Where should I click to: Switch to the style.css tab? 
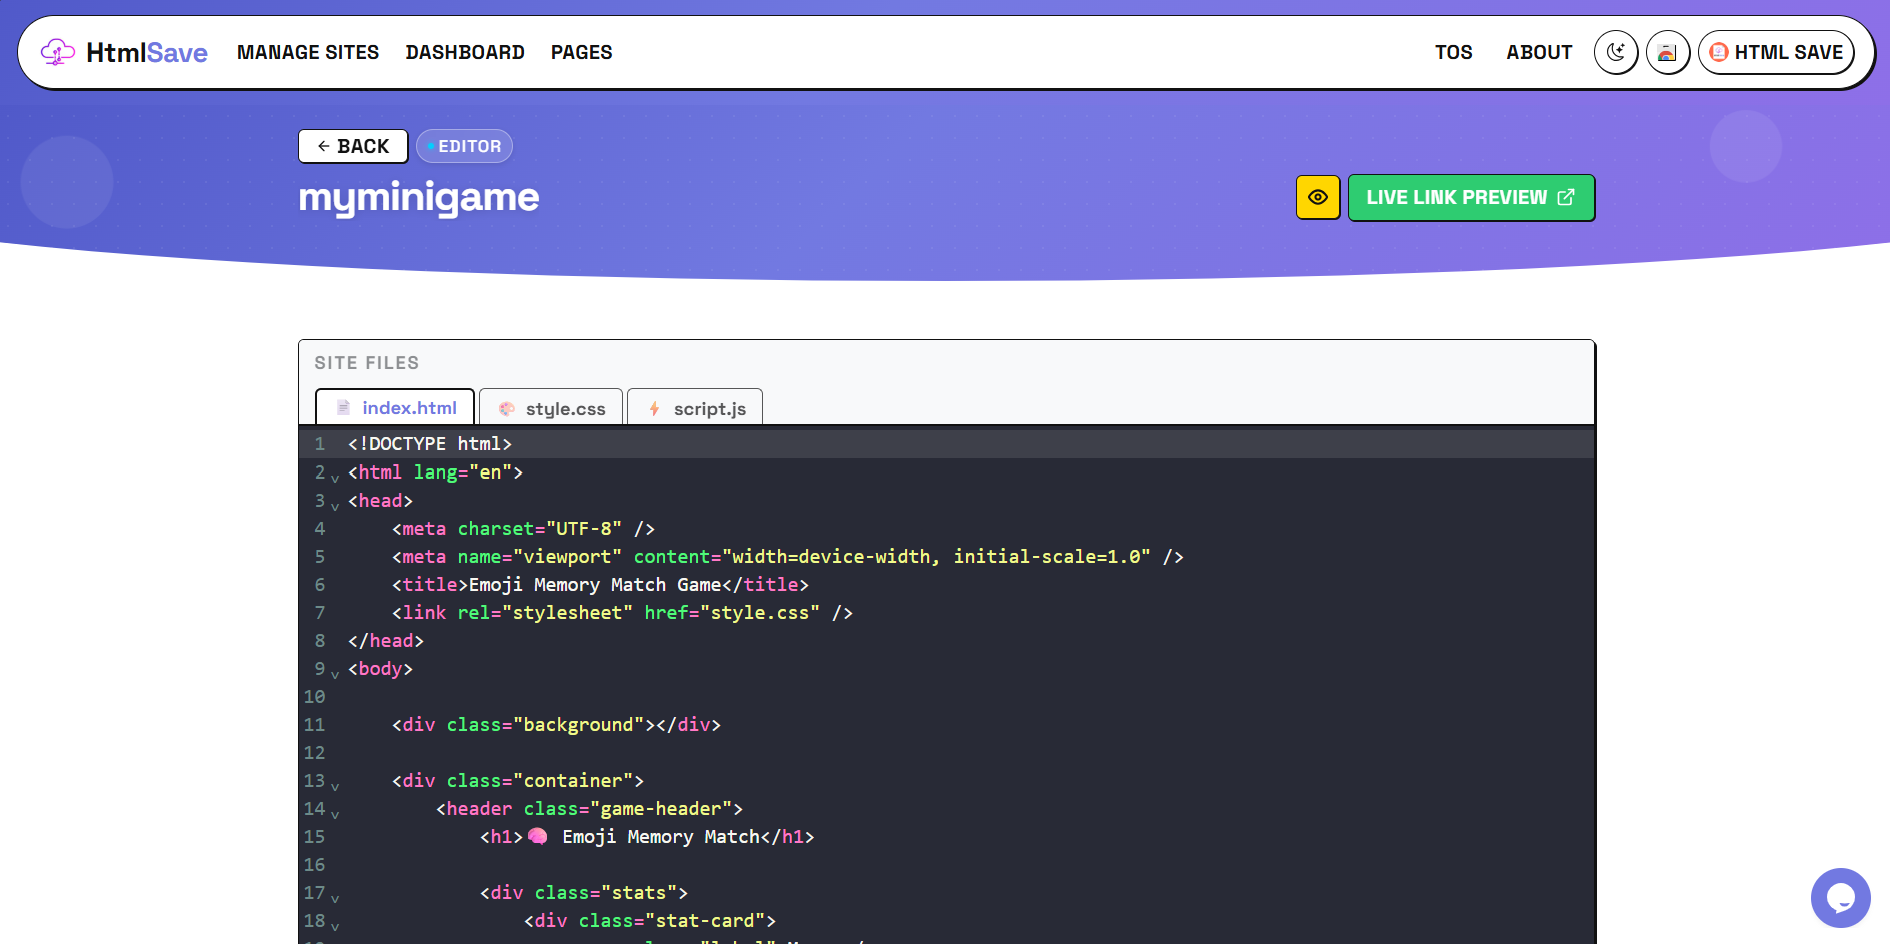coord(551,408)
